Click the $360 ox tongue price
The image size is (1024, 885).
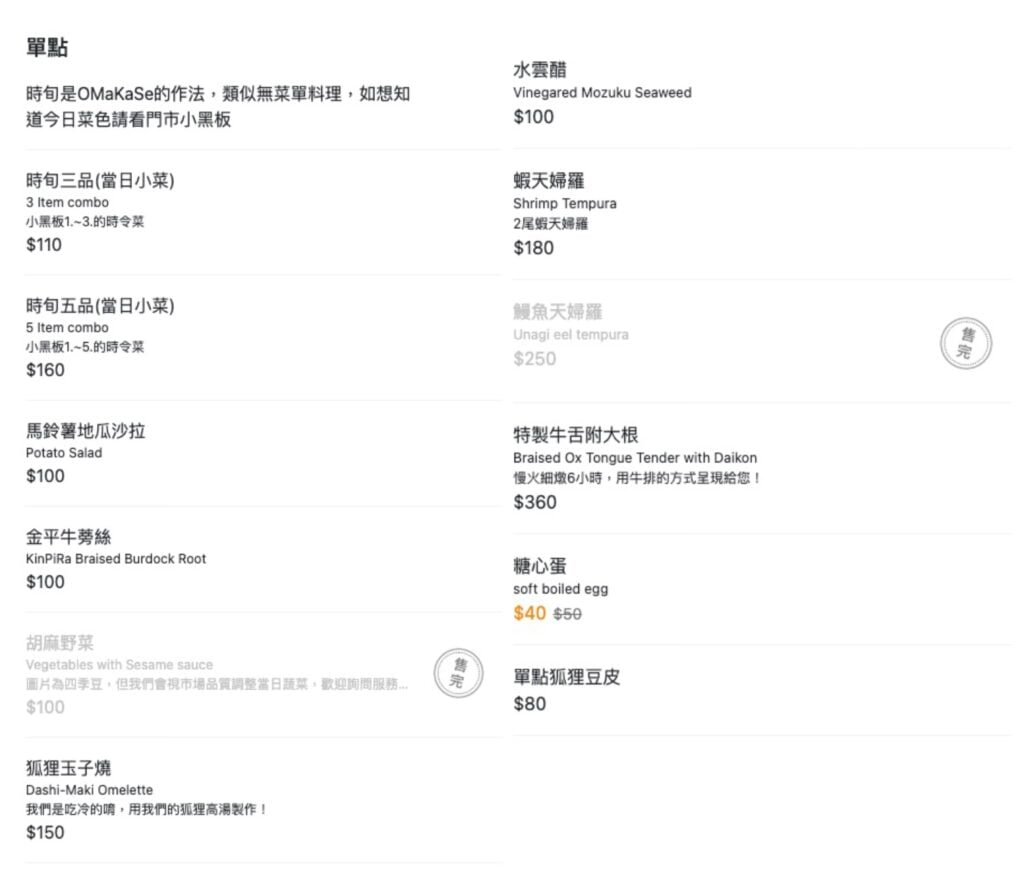tap(535, 502)
